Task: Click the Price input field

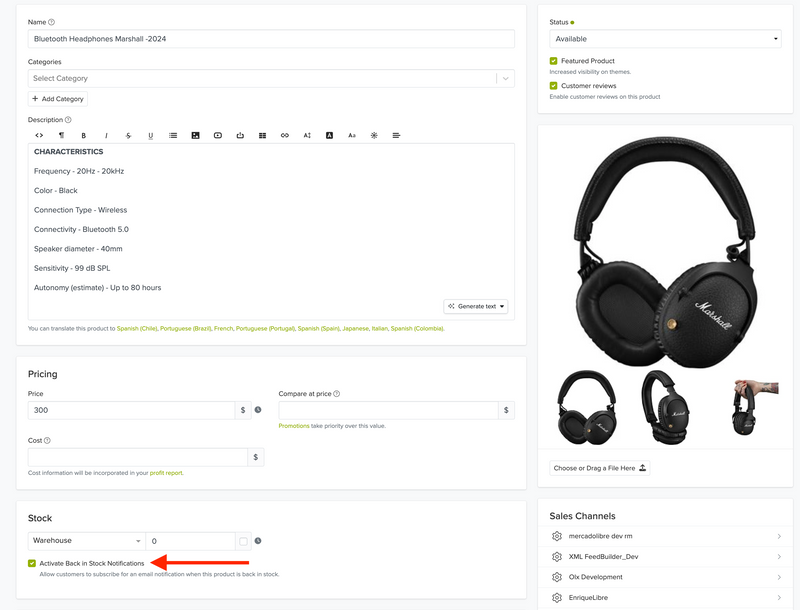Action: 132,410
